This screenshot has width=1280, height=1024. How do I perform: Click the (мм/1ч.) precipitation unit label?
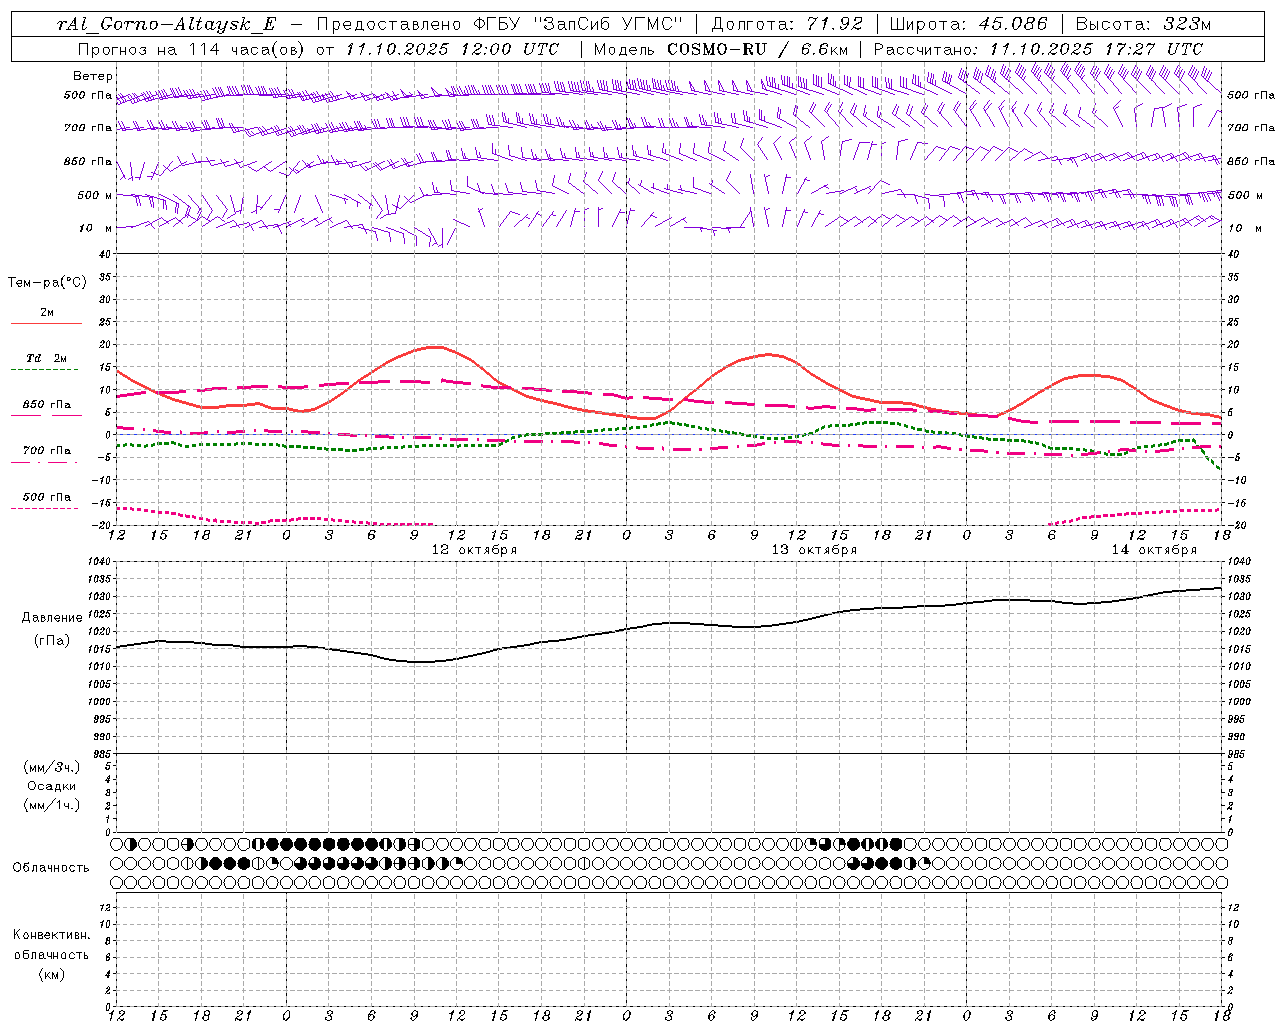tap(51, 805)
